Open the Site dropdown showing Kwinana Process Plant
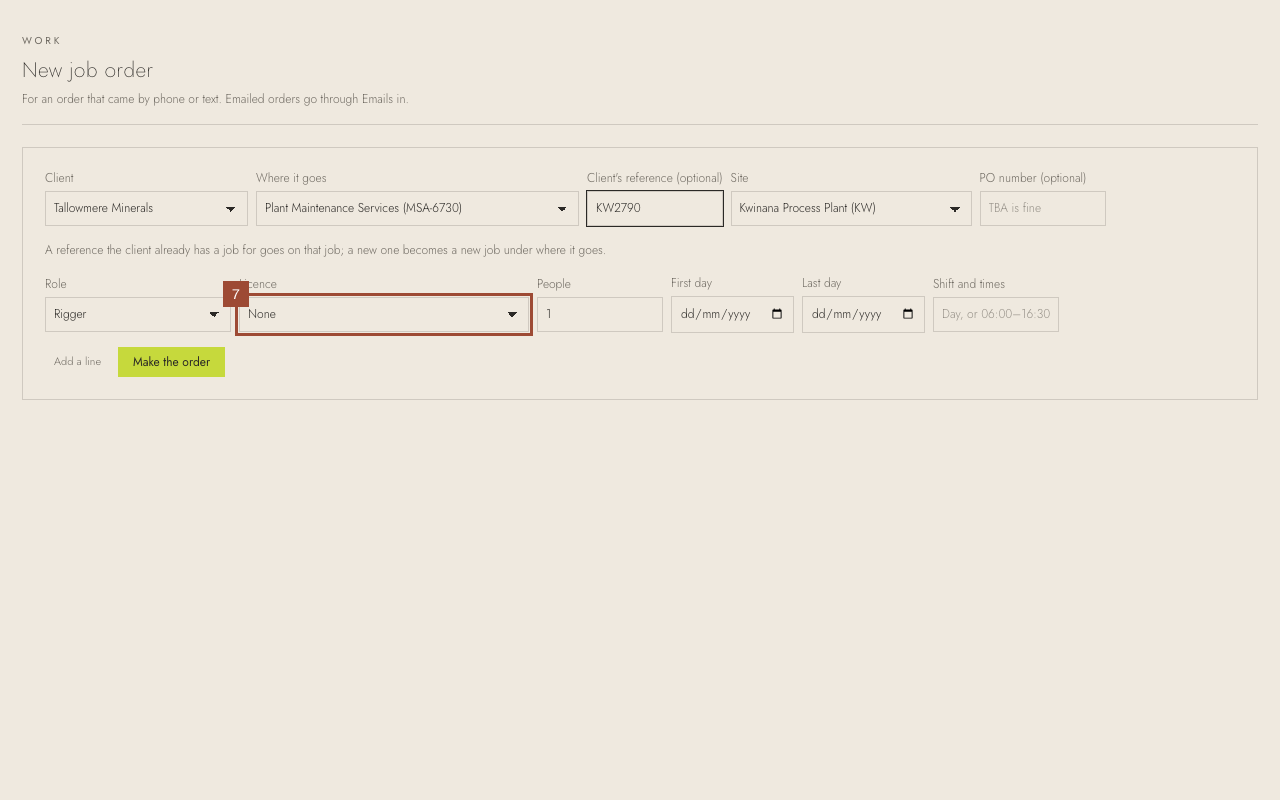This screenshot has width=1280, height=800. pyautogui.click(x=851, y=208)
